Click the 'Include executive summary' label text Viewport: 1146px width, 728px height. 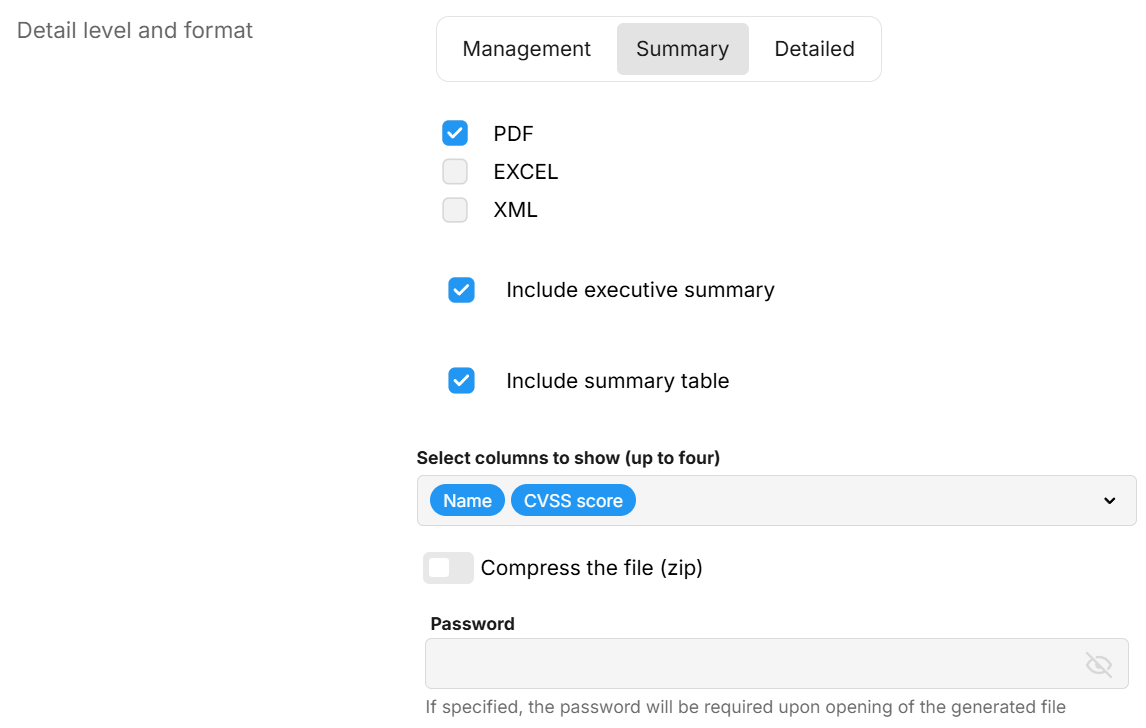tap(640, 290)
